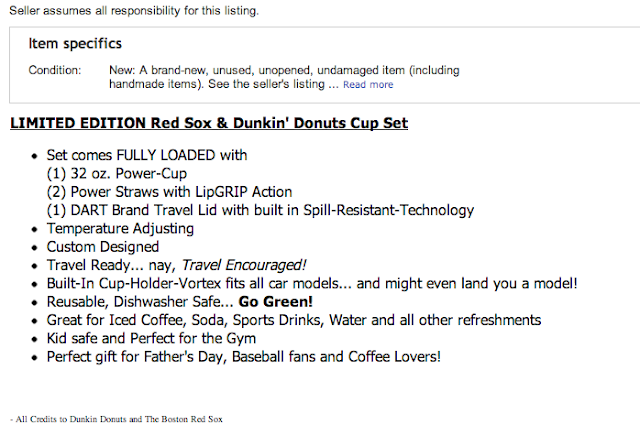640x436 pixels.
Task: Click the Item specifics heading
Action: pos(75,44)
